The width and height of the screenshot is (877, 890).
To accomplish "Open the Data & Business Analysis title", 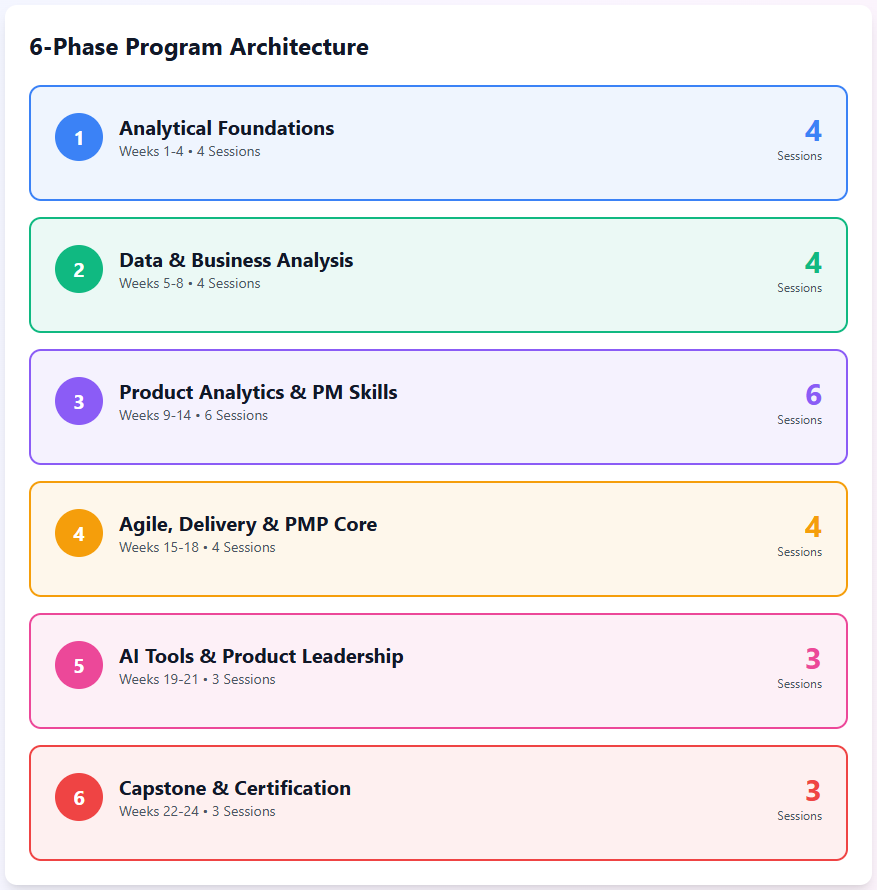I will [x=236, y=260].
